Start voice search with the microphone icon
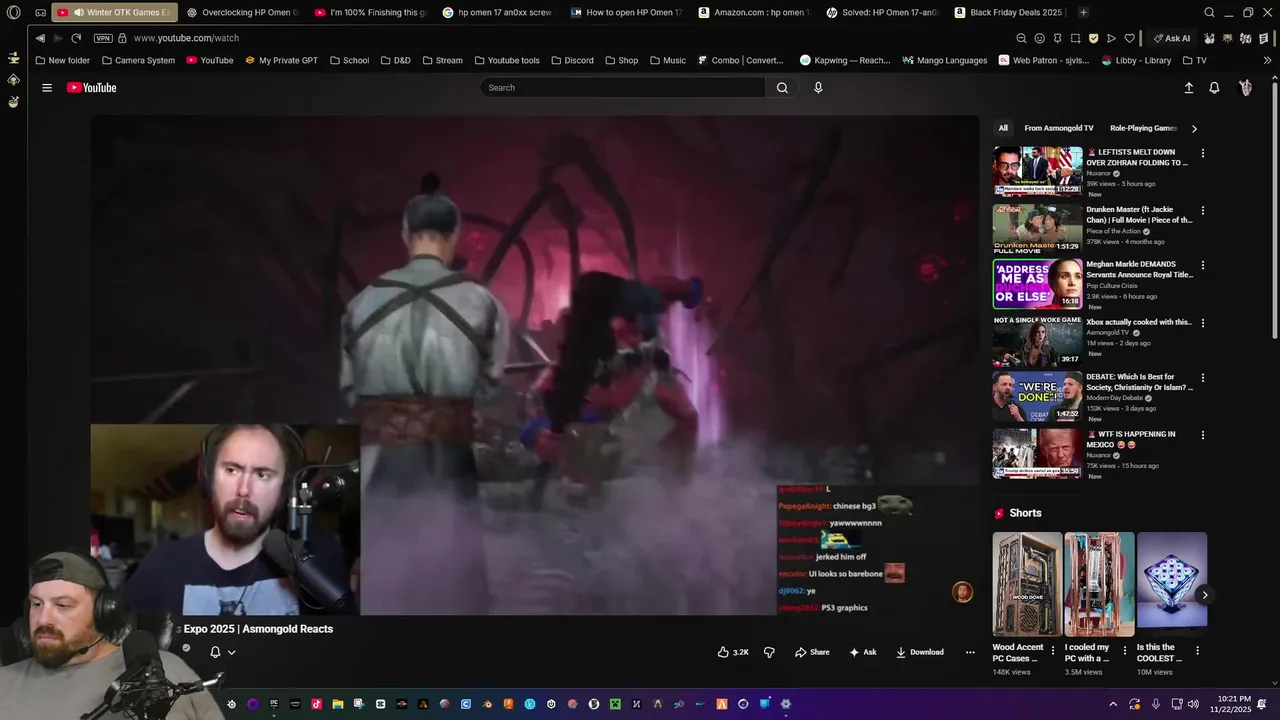 818,88
